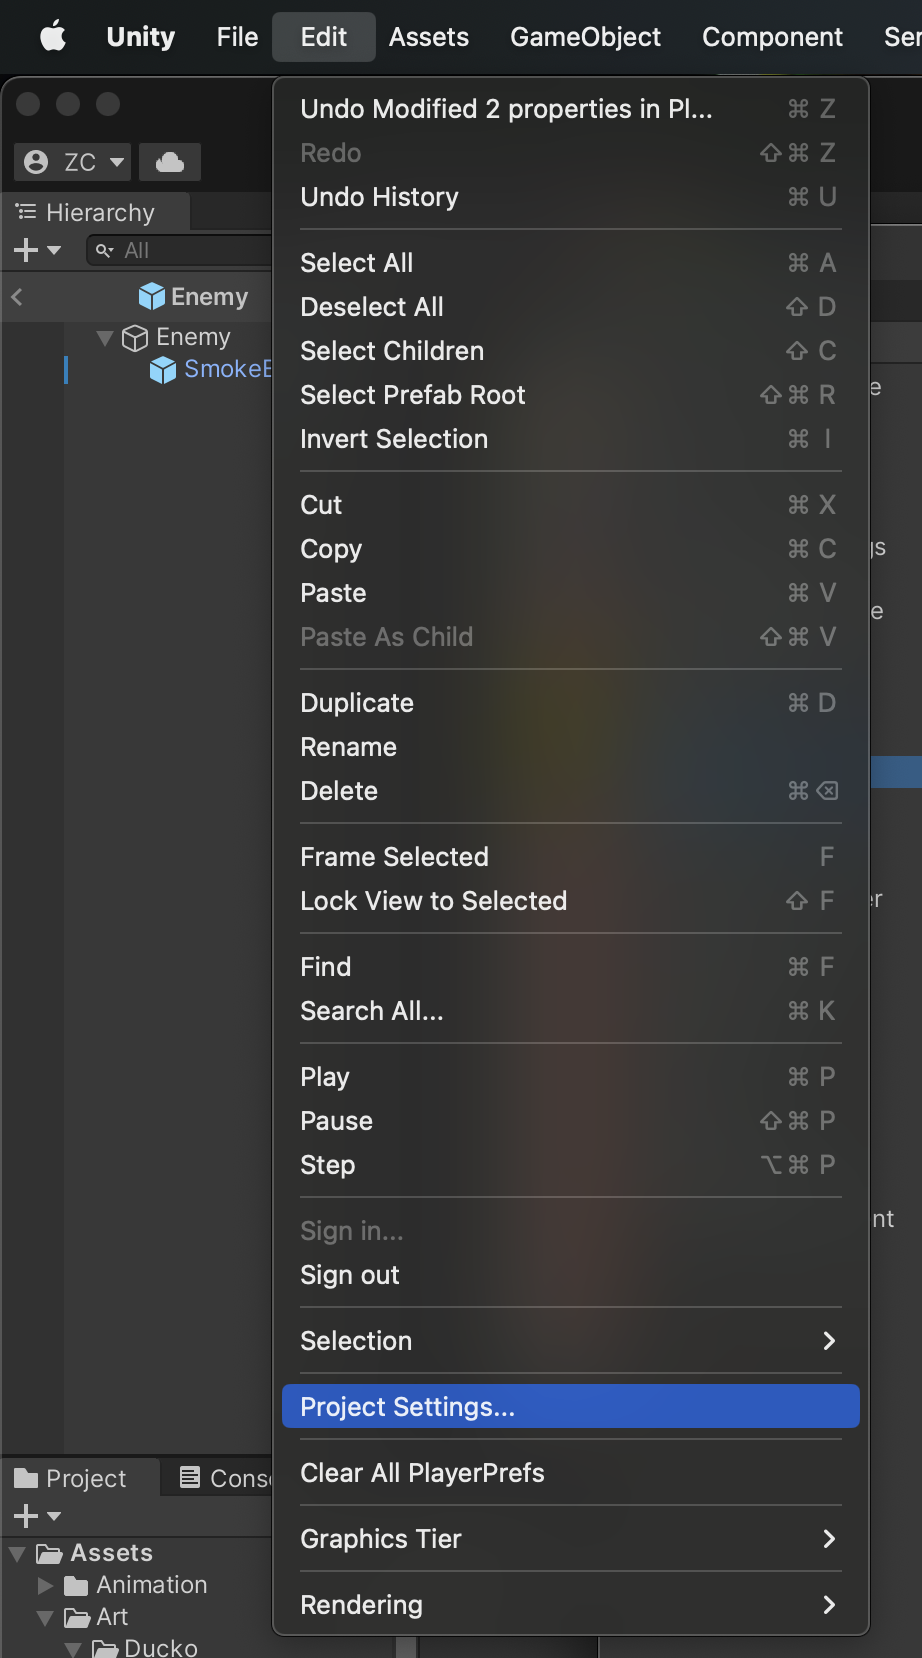
Task: Click the cloud services icon
Action: pos(170,162)
